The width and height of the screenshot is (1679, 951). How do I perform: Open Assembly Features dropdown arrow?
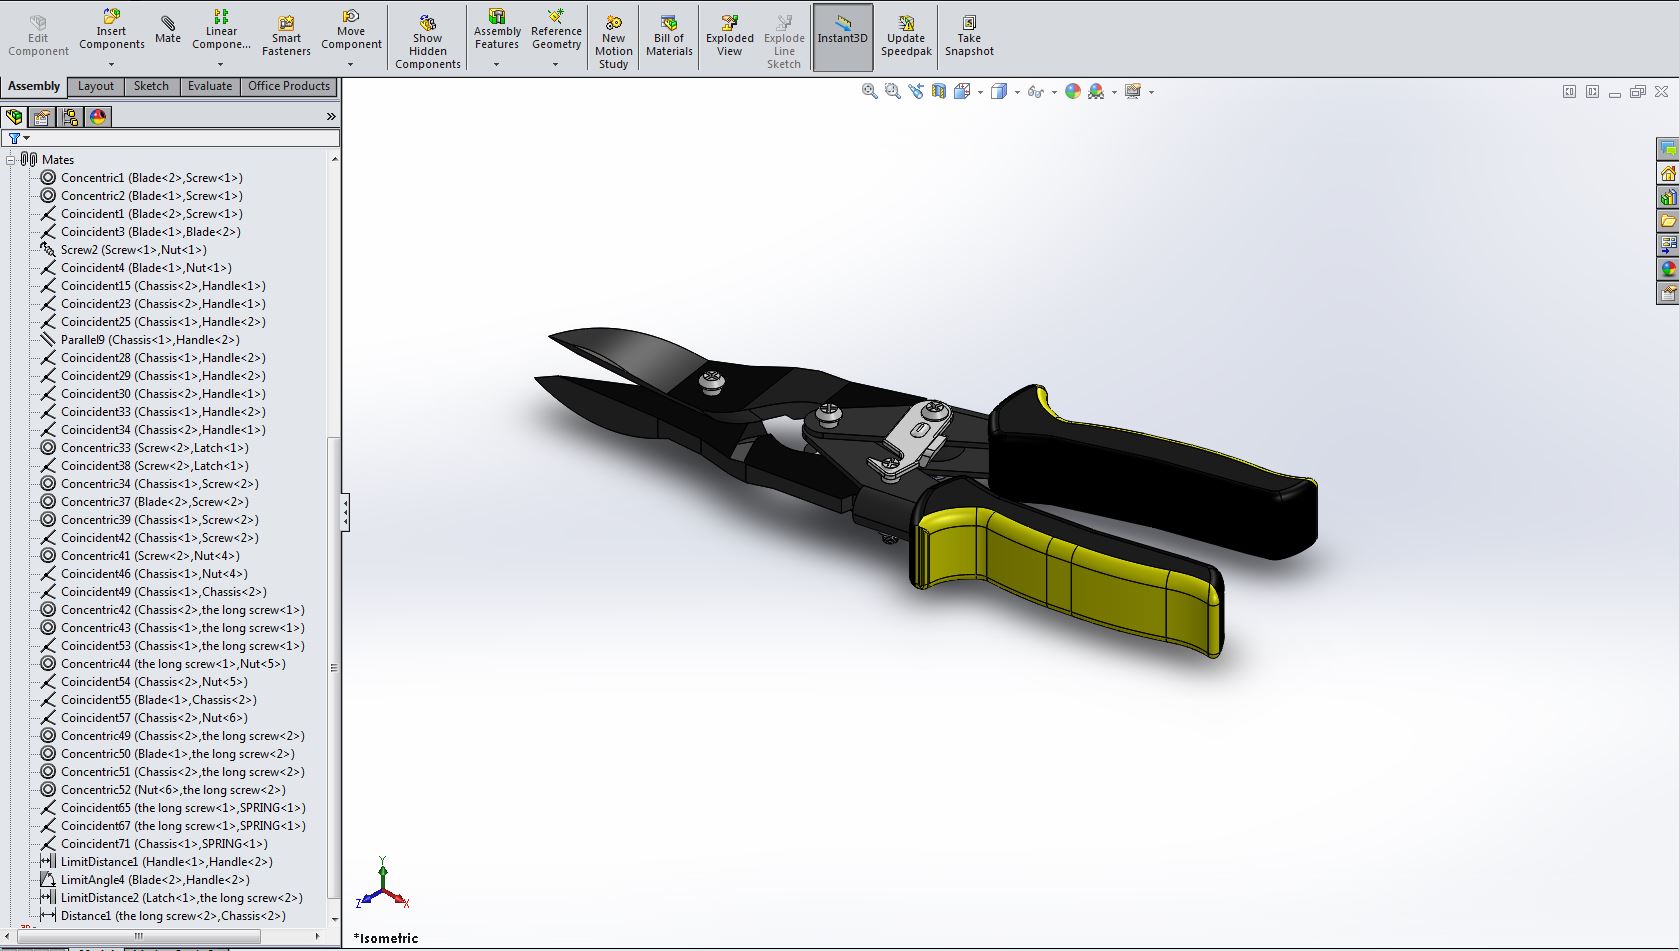[496, 65]
